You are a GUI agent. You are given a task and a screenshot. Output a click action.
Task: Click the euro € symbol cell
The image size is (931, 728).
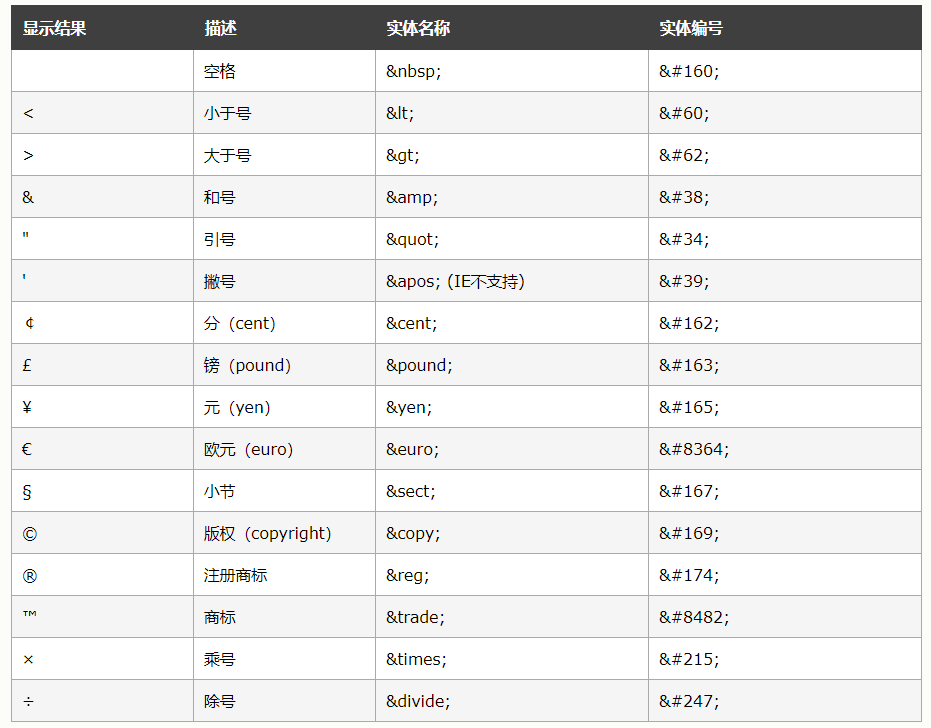[x=27, y=450]
